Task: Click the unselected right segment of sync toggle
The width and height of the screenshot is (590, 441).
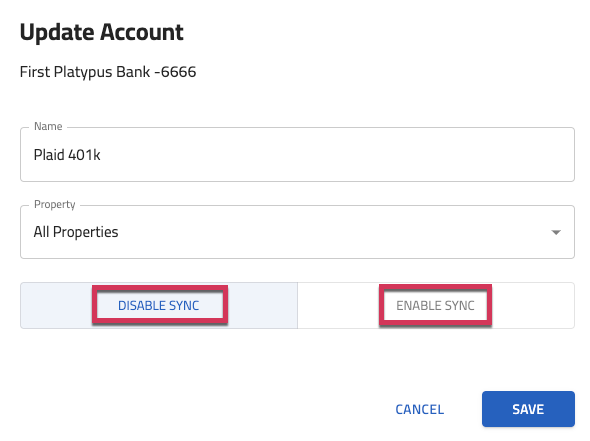Action: point(435,306)
